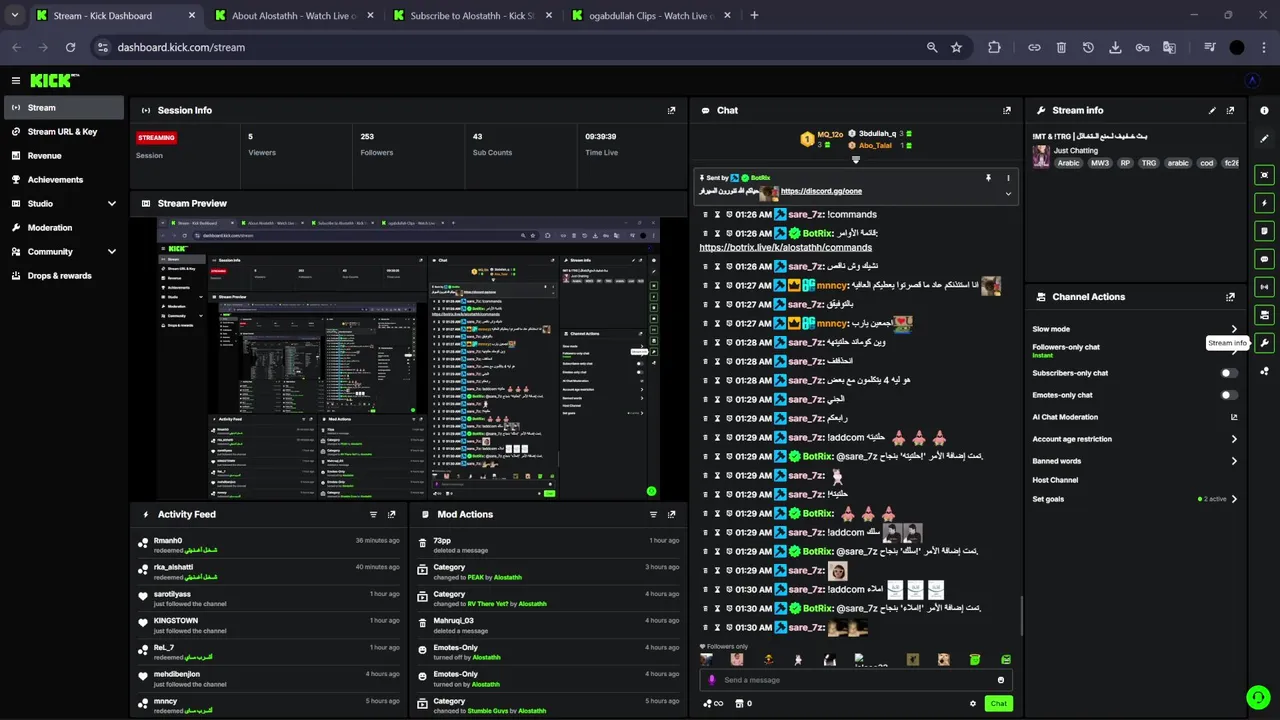Click the pencil icon in right sidebar

[x=1264, y=139]
